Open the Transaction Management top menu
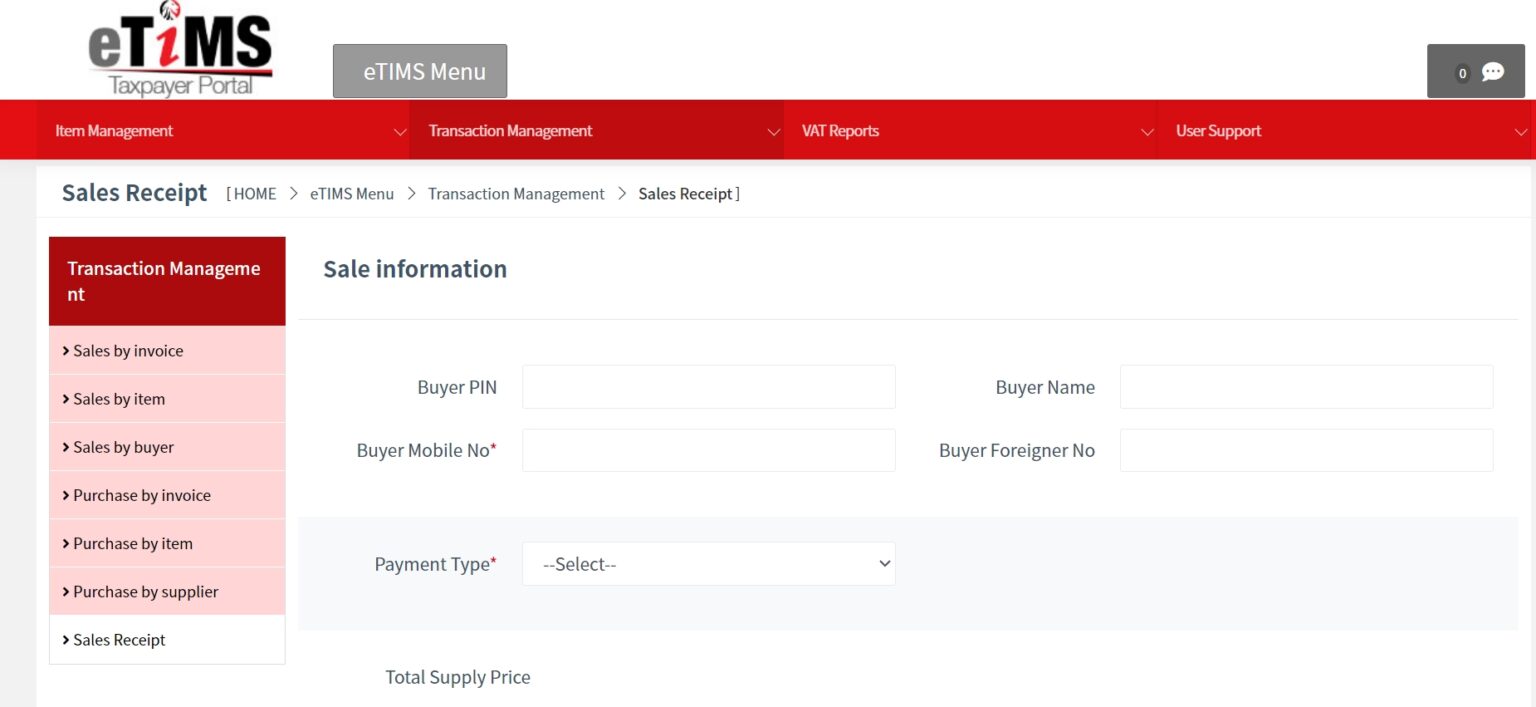 point(596,131)
